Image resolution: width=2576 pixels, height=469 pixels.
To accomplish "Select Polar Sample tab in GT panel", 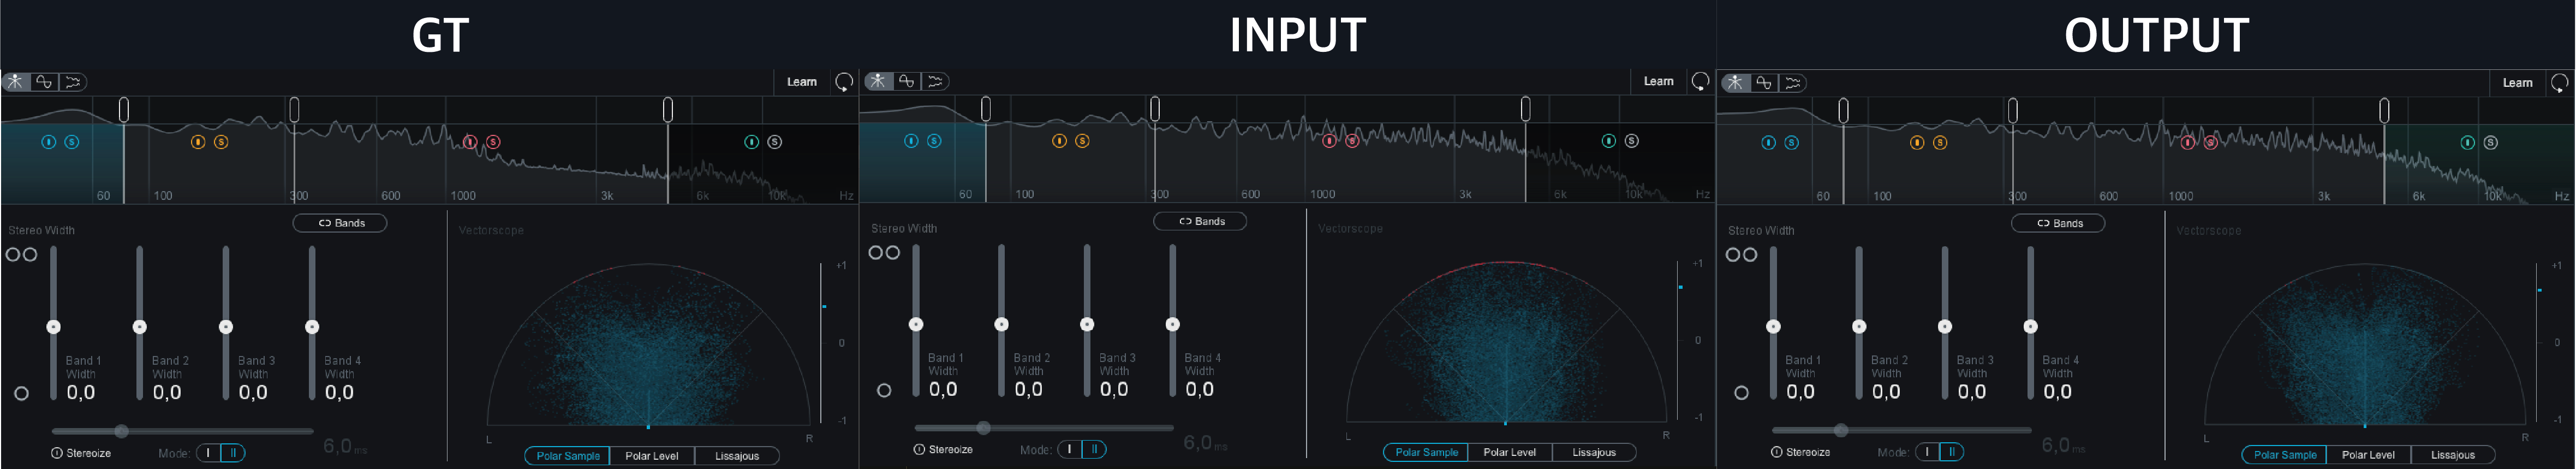I will click(x=568, y=456).
